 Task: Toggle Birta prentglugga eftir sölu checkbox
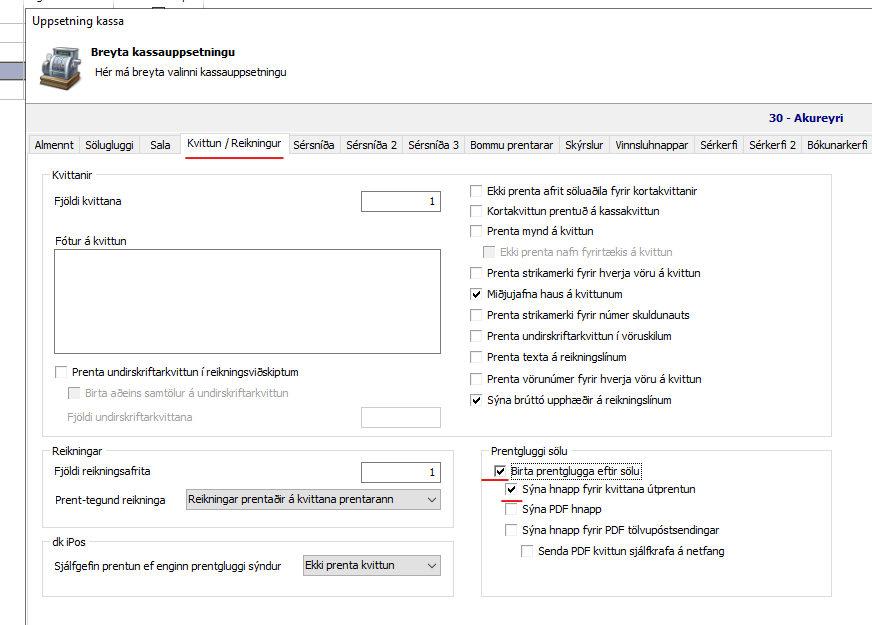tap(500, 470)
